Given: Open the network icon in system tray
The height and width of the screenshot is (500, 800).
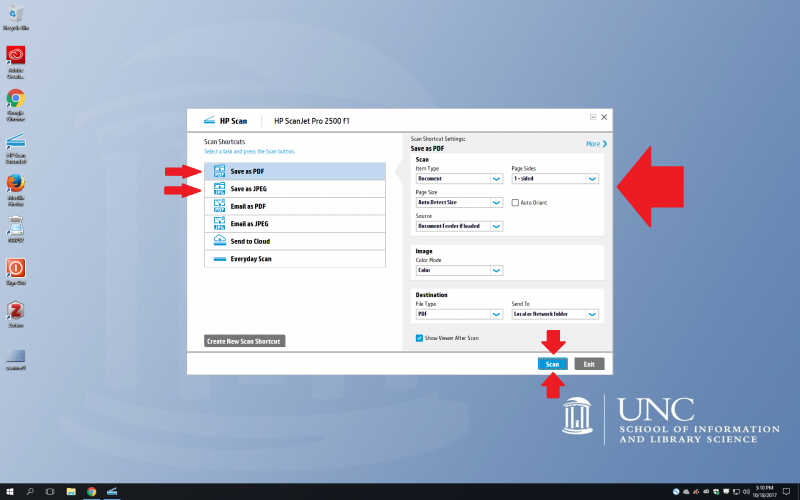Looking at the screenshot, I should pyautogui.click(x=736, y=491).
